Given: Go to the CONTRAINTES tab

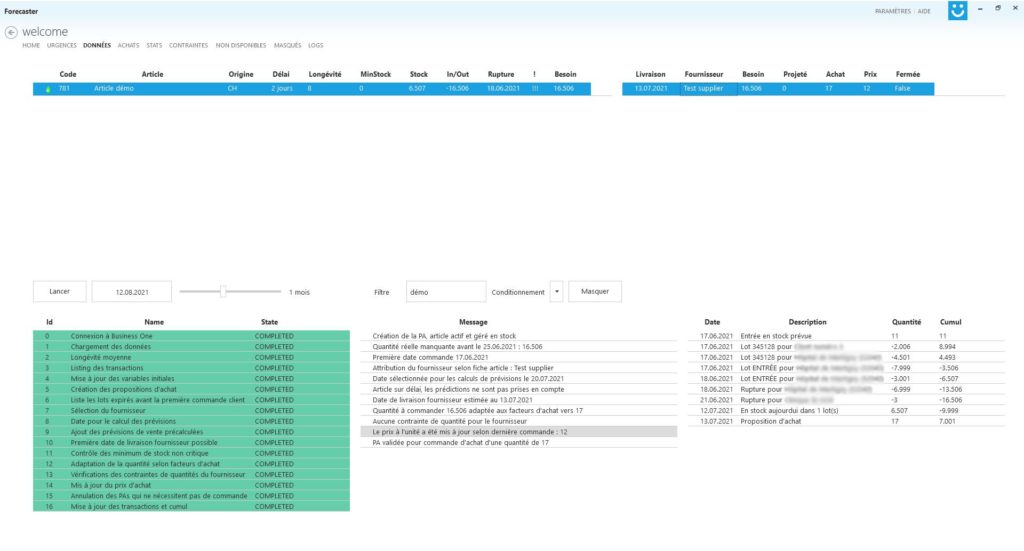Looking at the screenshot, I should coord(188,45).
